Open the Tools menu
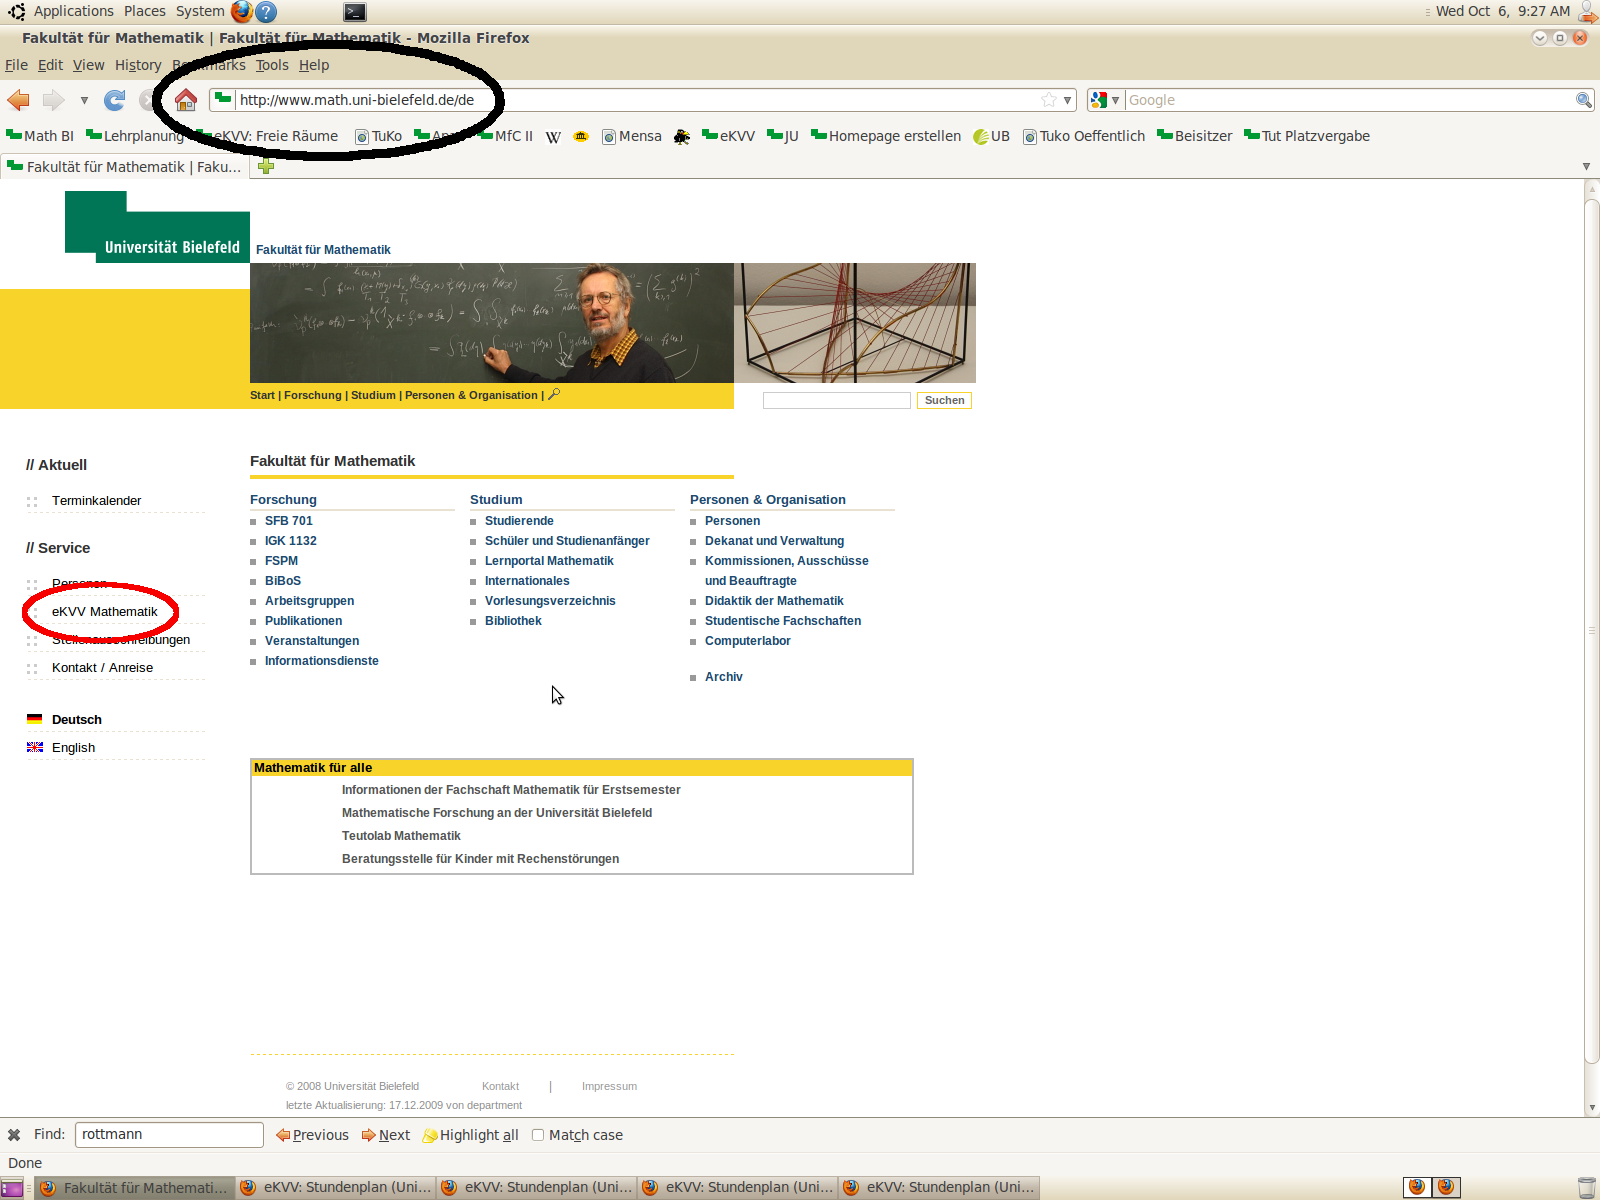This screenshot has width=1600, height=1200. click(x=272, y=65)
